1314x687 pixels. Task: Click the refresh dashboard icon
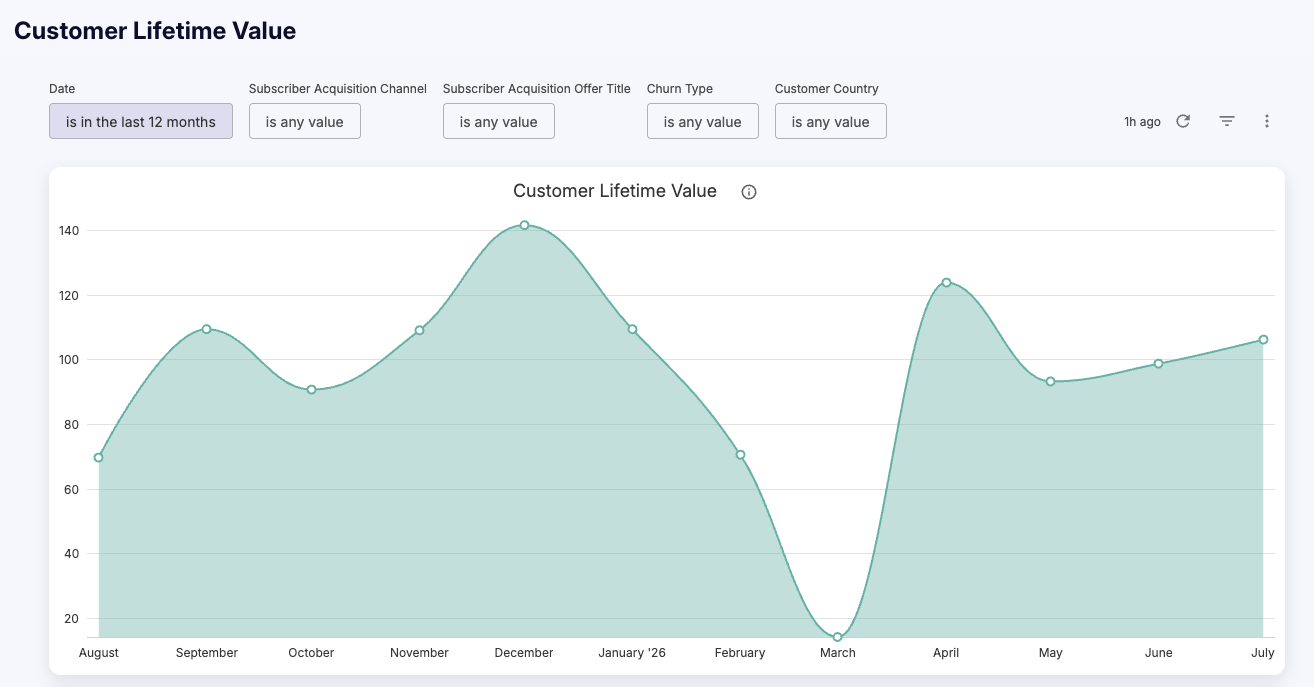click(x=1183, y=121)
